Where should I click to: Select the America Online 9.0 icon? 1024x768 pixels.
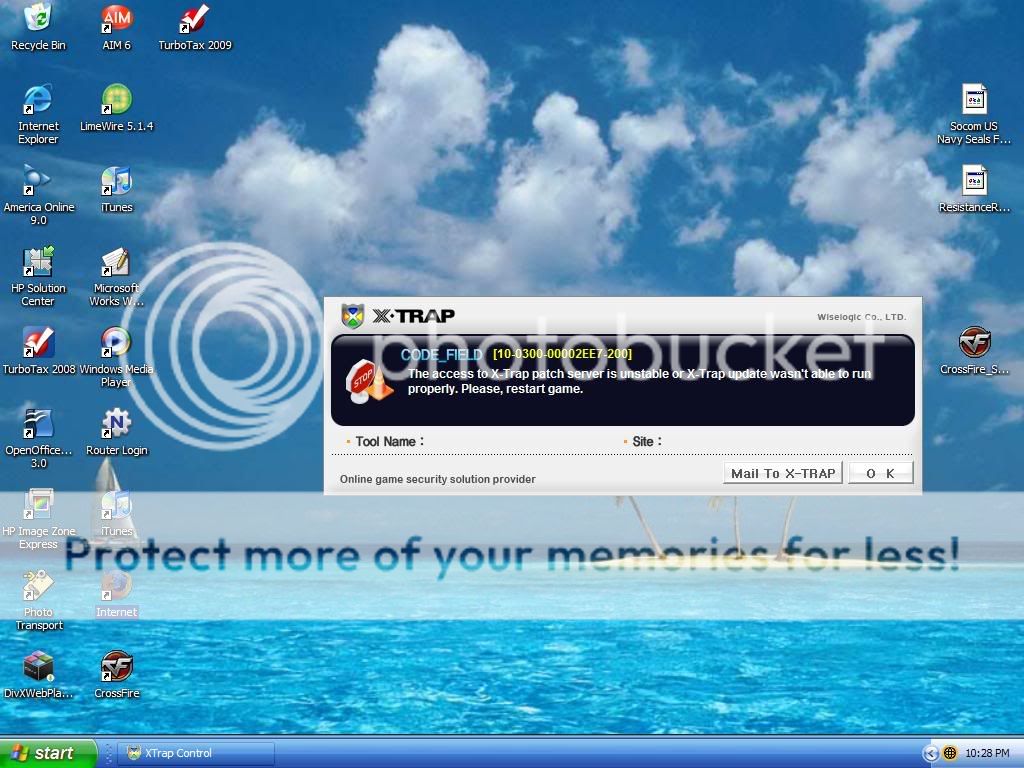point(38,181)
